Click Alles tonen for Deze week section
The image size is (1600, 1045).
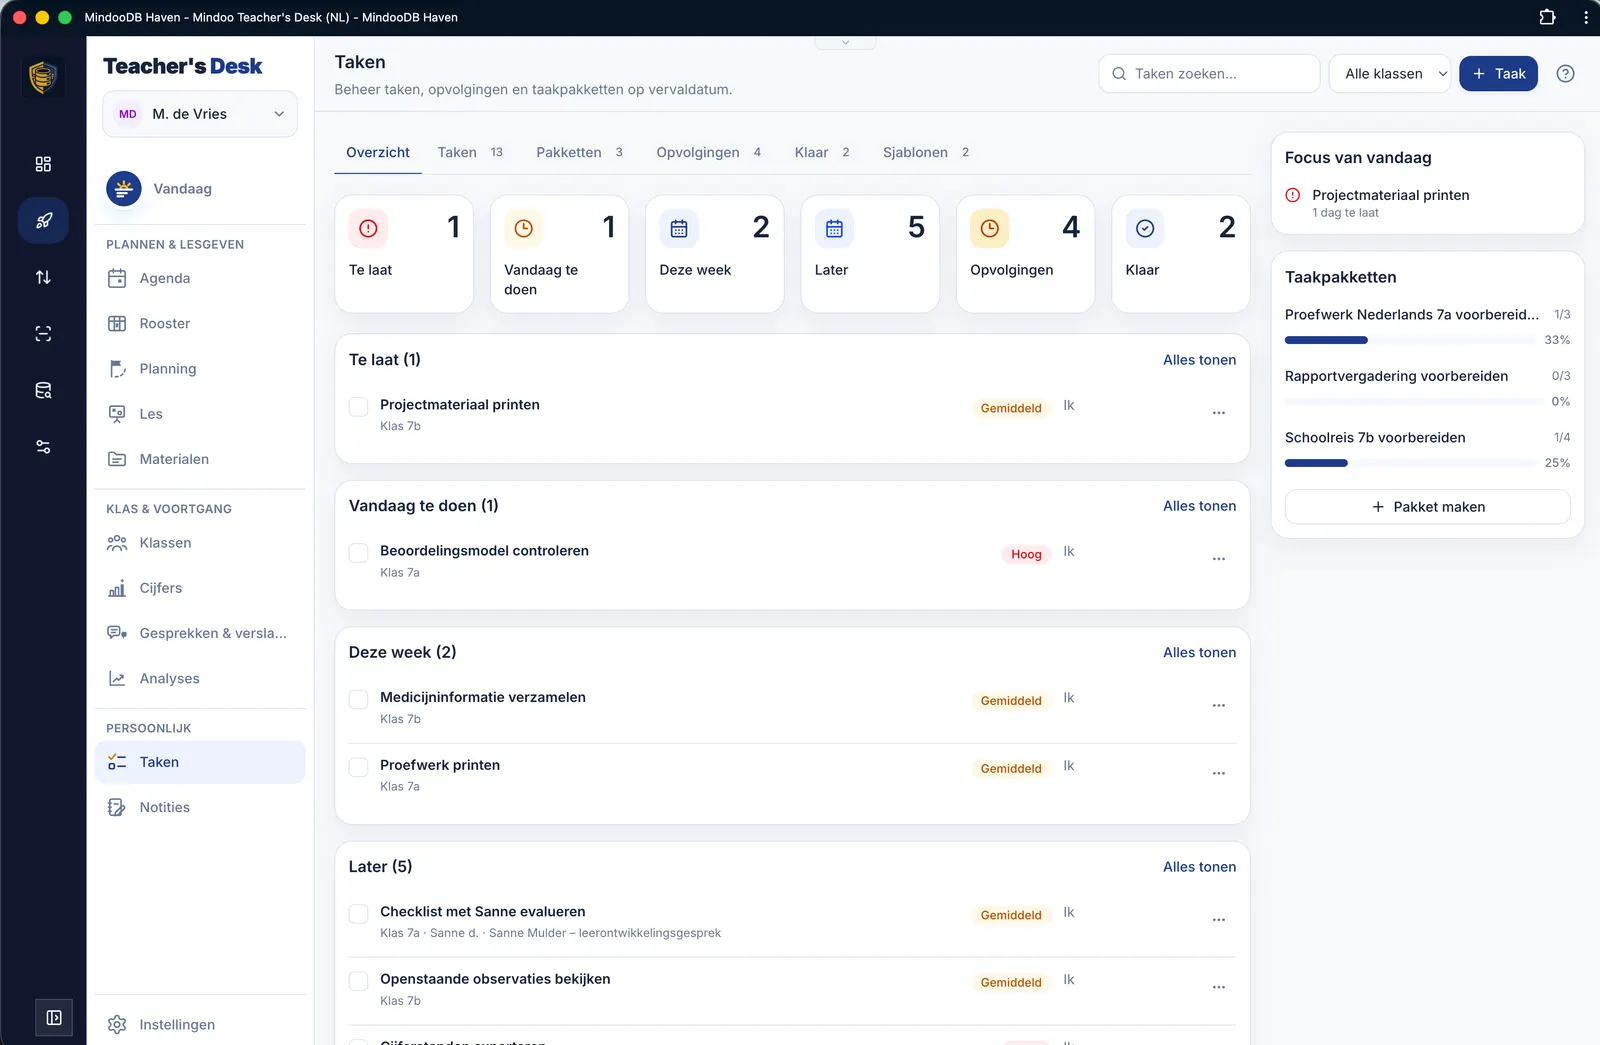(x=1199, y=652)
